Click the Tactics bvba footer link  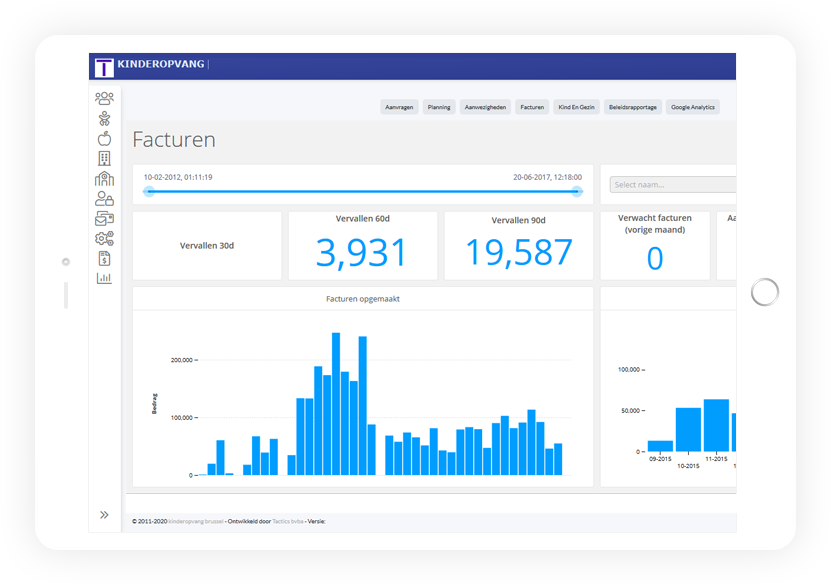[289, 521]
